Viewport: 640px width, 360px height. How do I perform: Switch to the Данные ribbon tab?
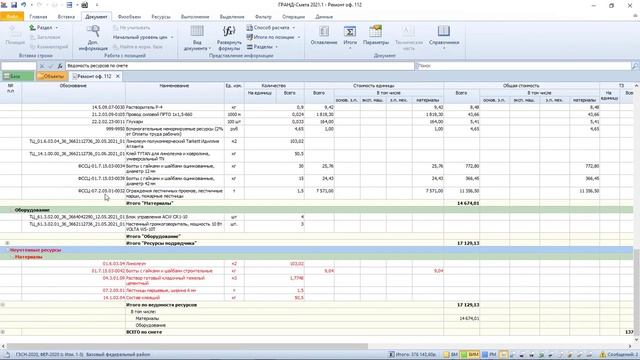[324, 17]
